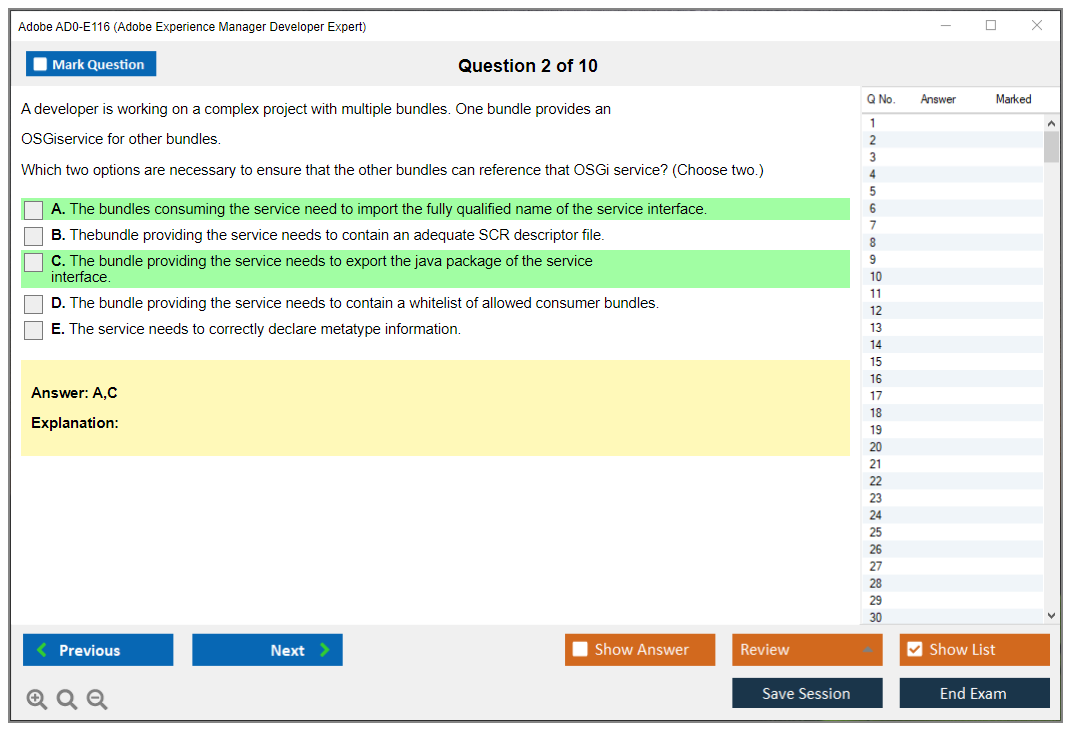Screen dimensions: 1075x735
Task: Click the zoom reset magnifier icon
Action: pos(67,700)
